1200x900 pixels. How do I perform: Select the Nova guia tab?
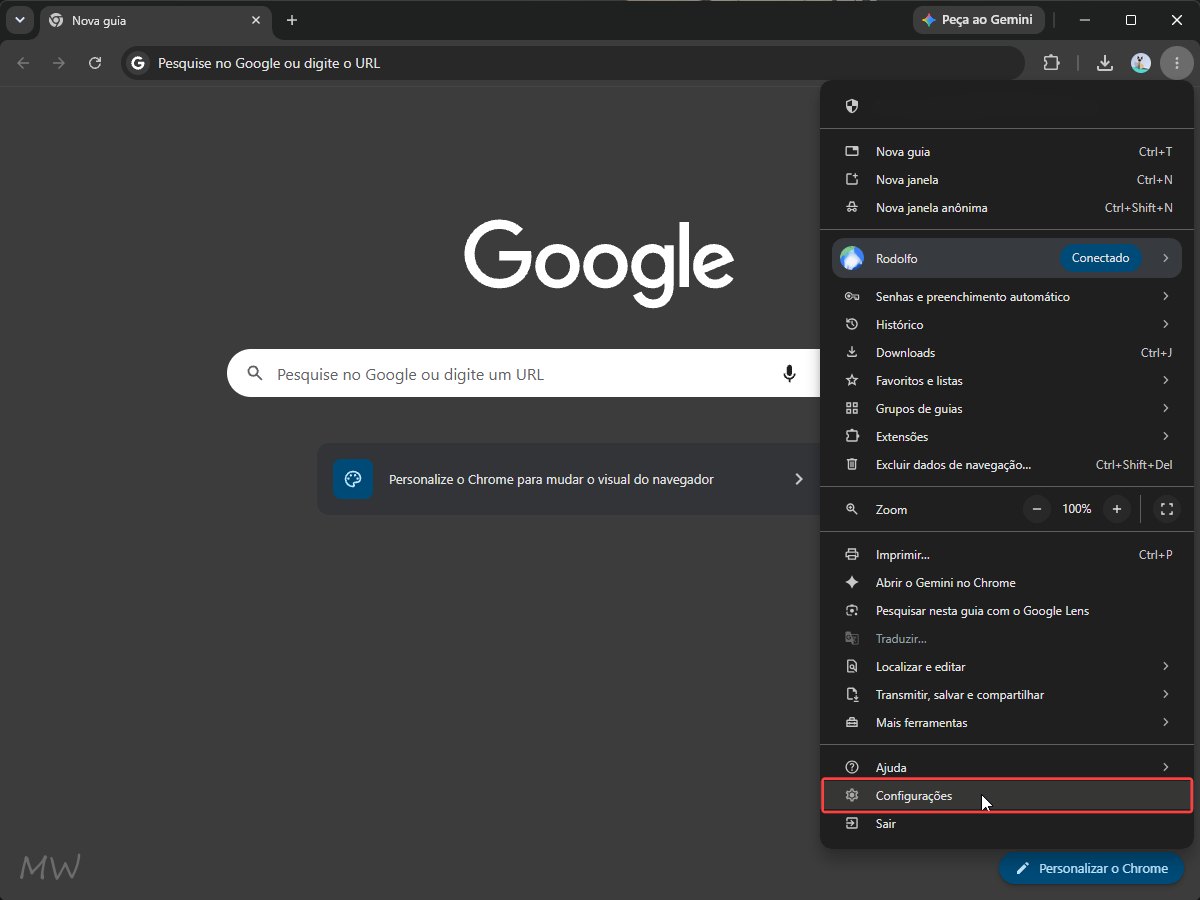coord(155,20)
